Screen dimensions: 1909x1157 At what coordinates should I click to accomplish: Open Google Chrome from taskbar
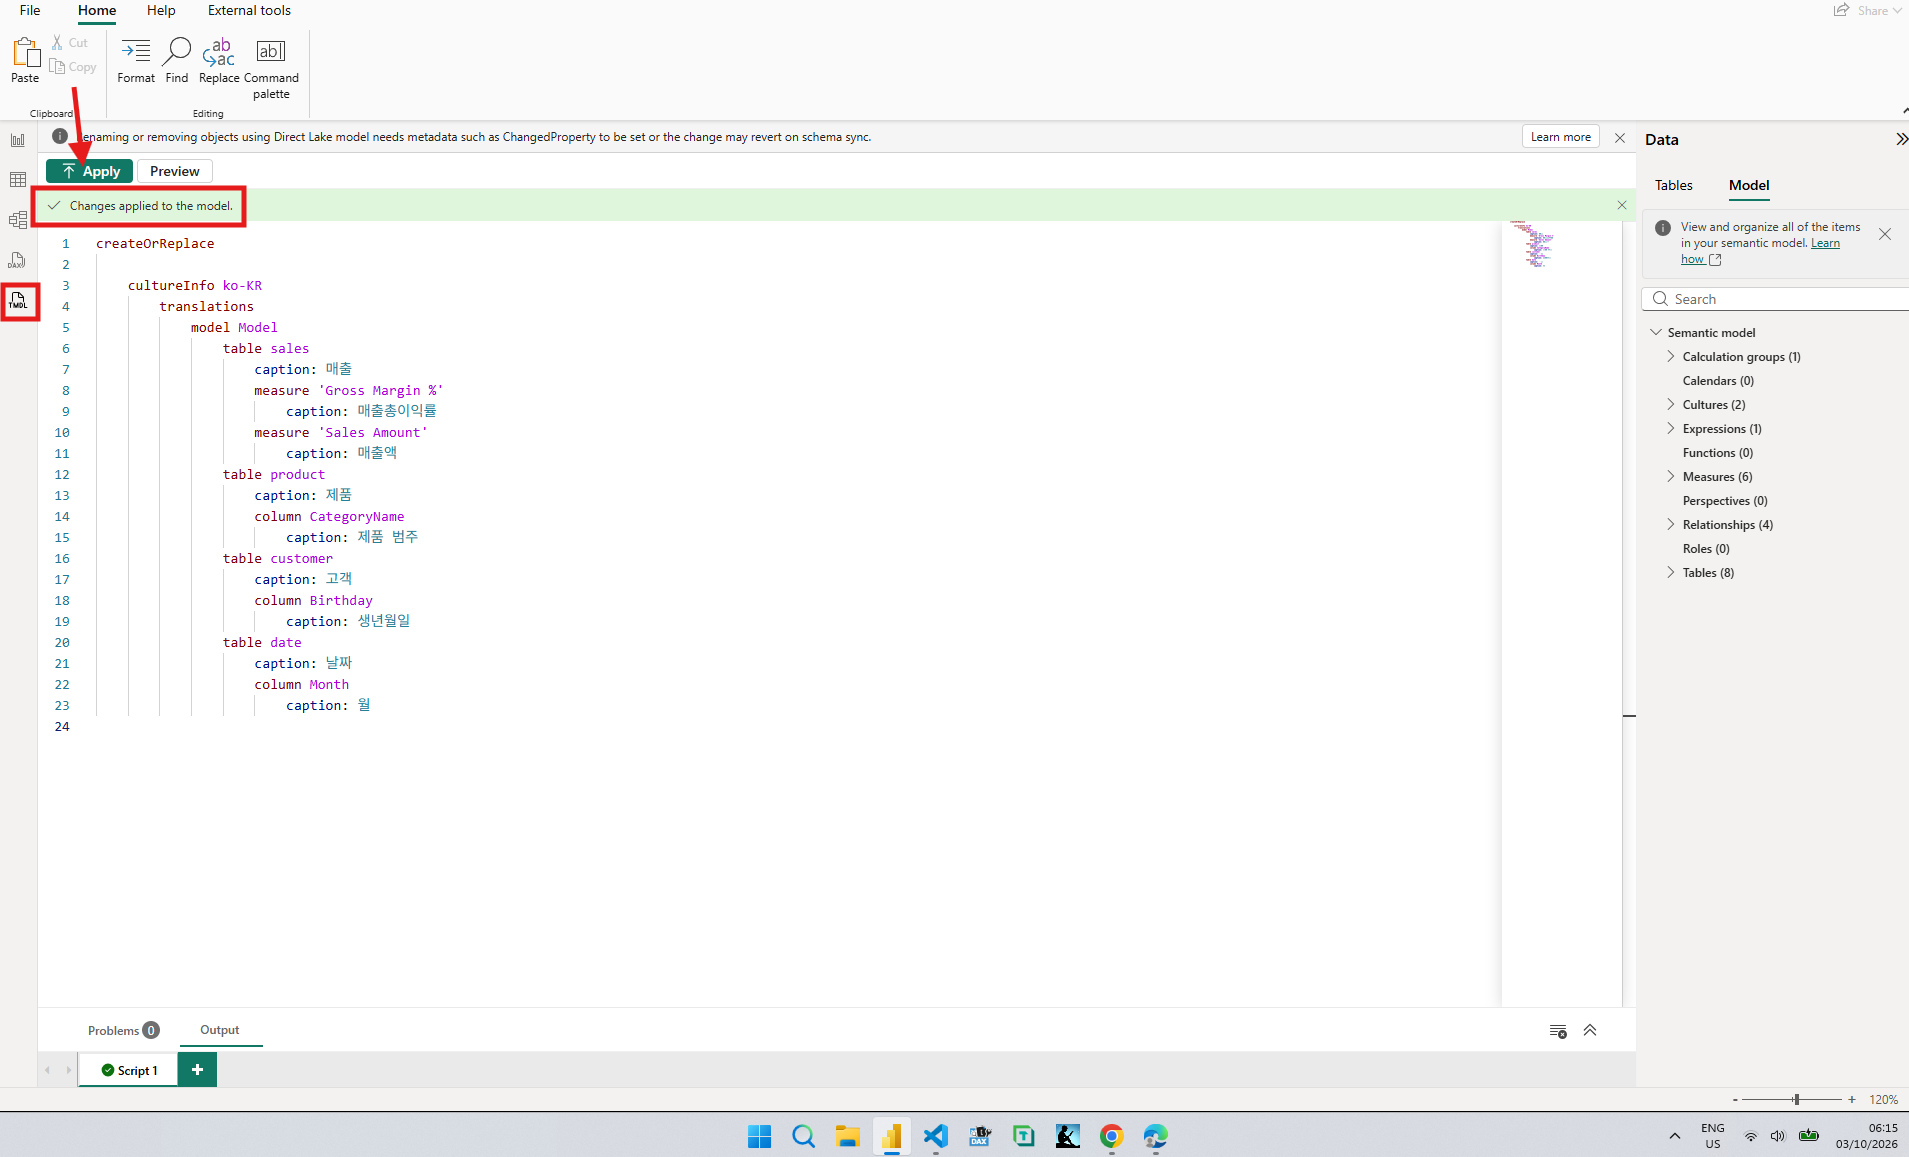1111,1136
